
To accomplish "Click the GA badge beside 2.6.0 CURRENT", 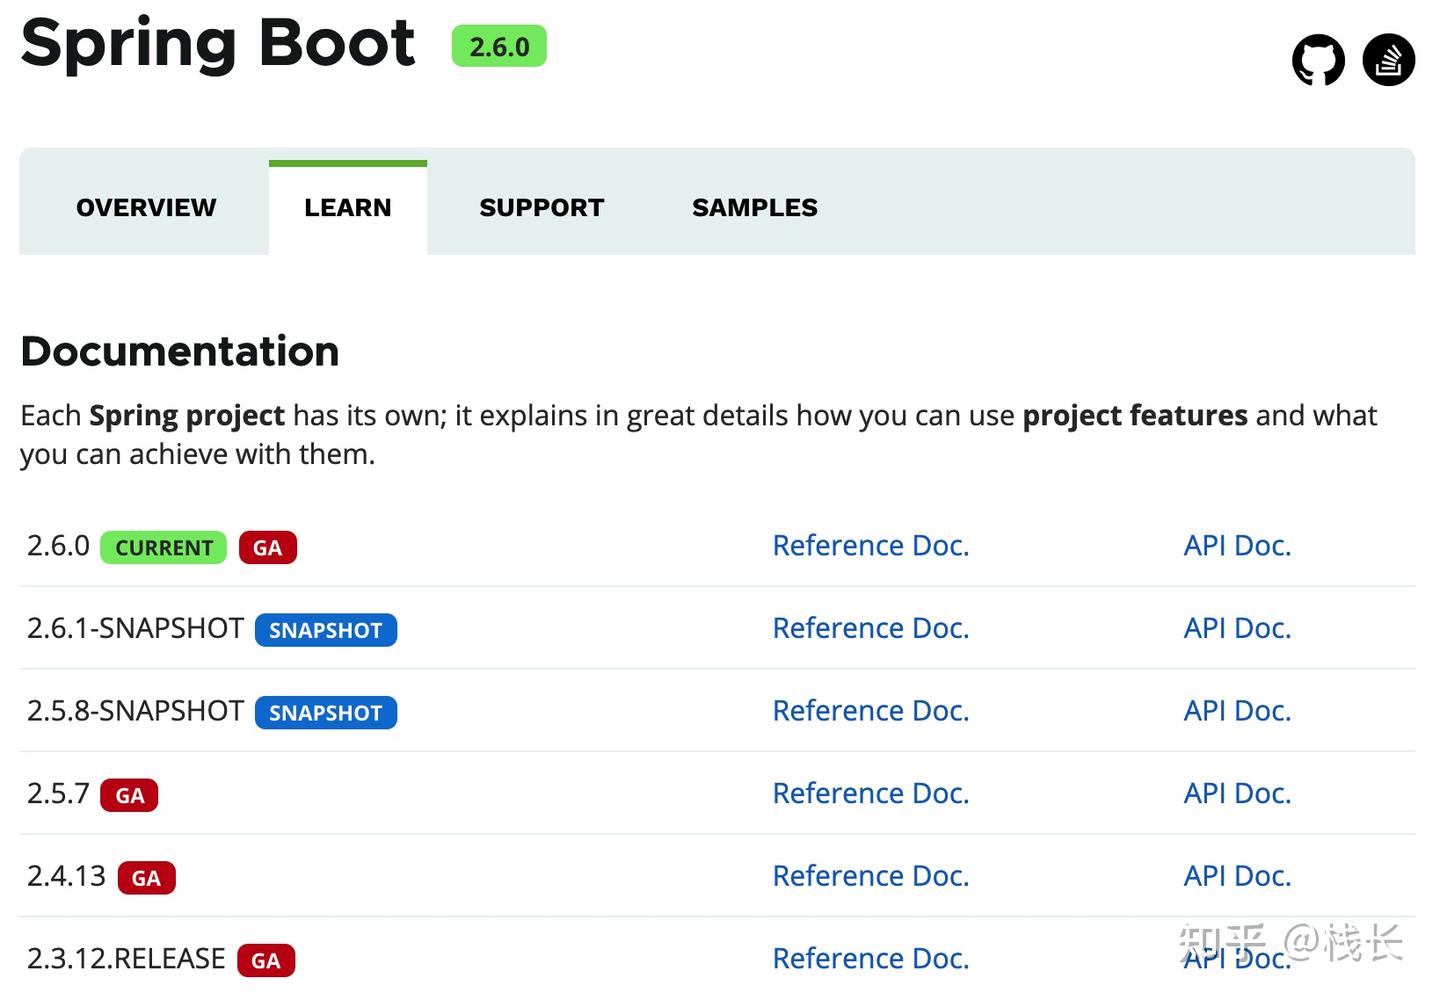I will (x=267, y=548).
